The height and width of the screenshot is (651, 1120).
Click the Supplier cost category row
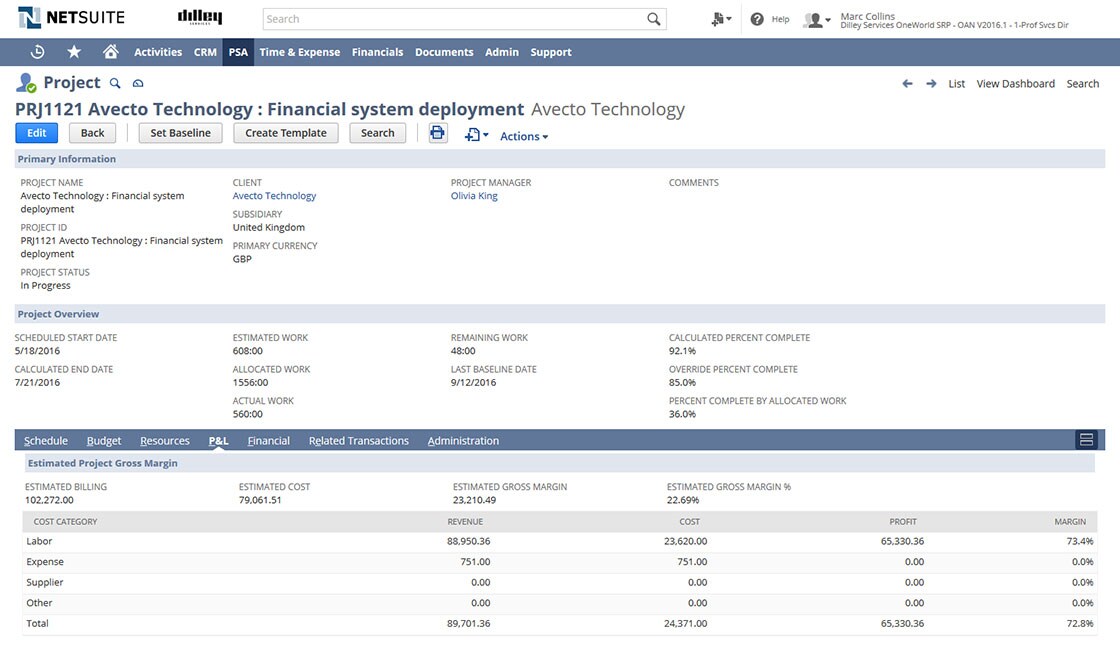(559, 582)
